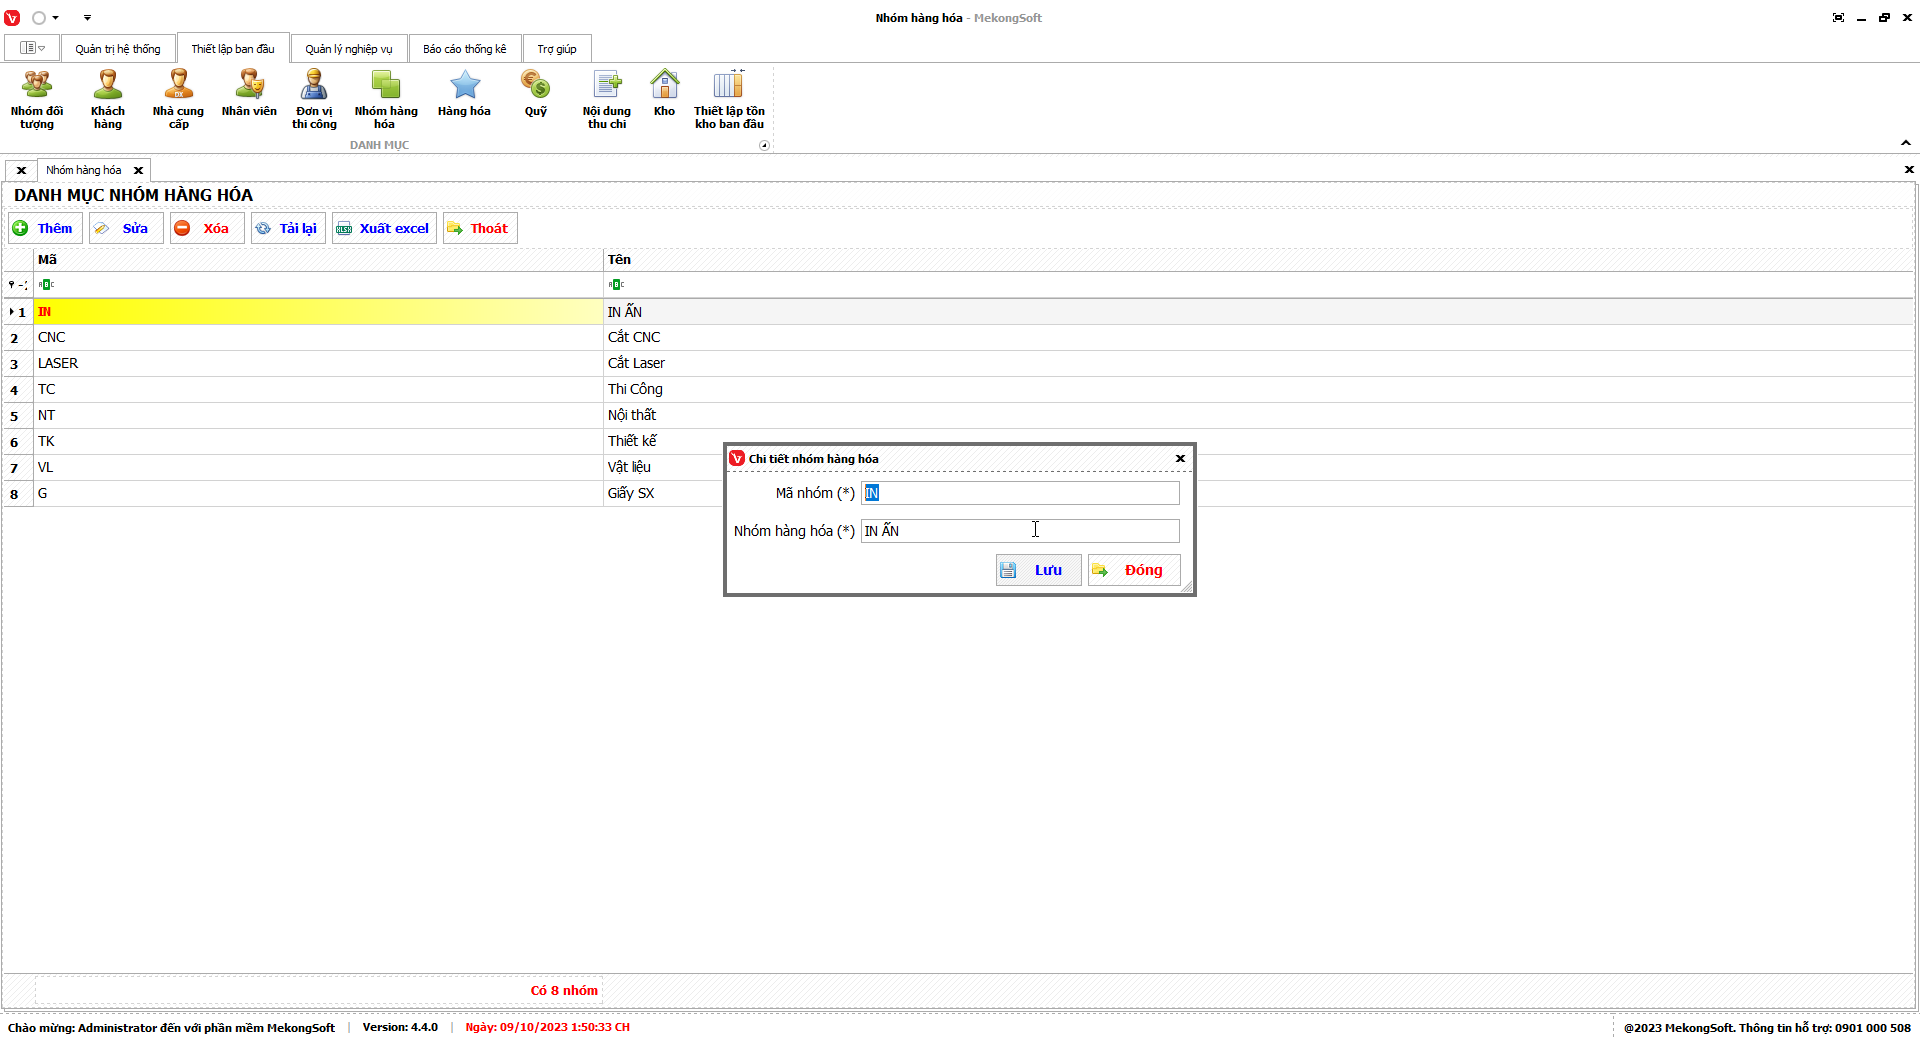Click Sửa to edit the group
The image size is (1920, 1038).
tap(126, 228)
